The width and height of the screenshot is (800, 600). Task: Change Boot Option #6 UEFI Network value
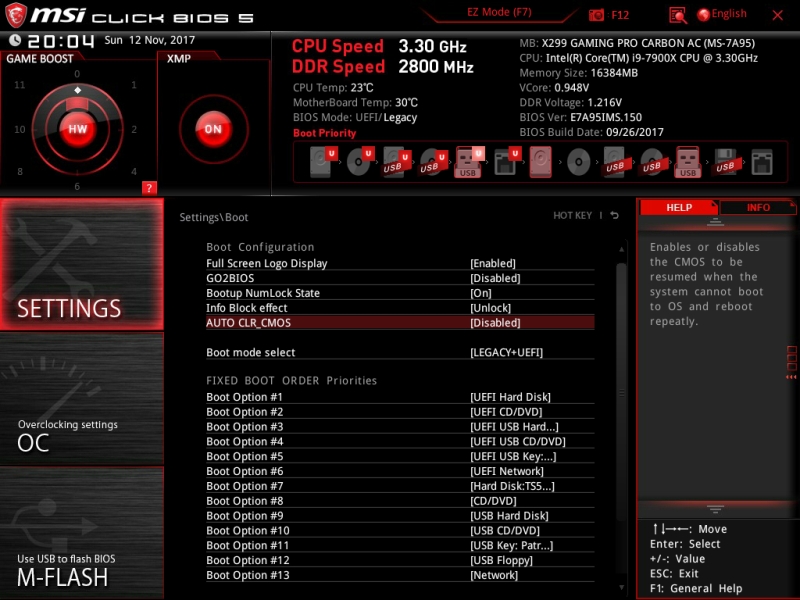507,471
